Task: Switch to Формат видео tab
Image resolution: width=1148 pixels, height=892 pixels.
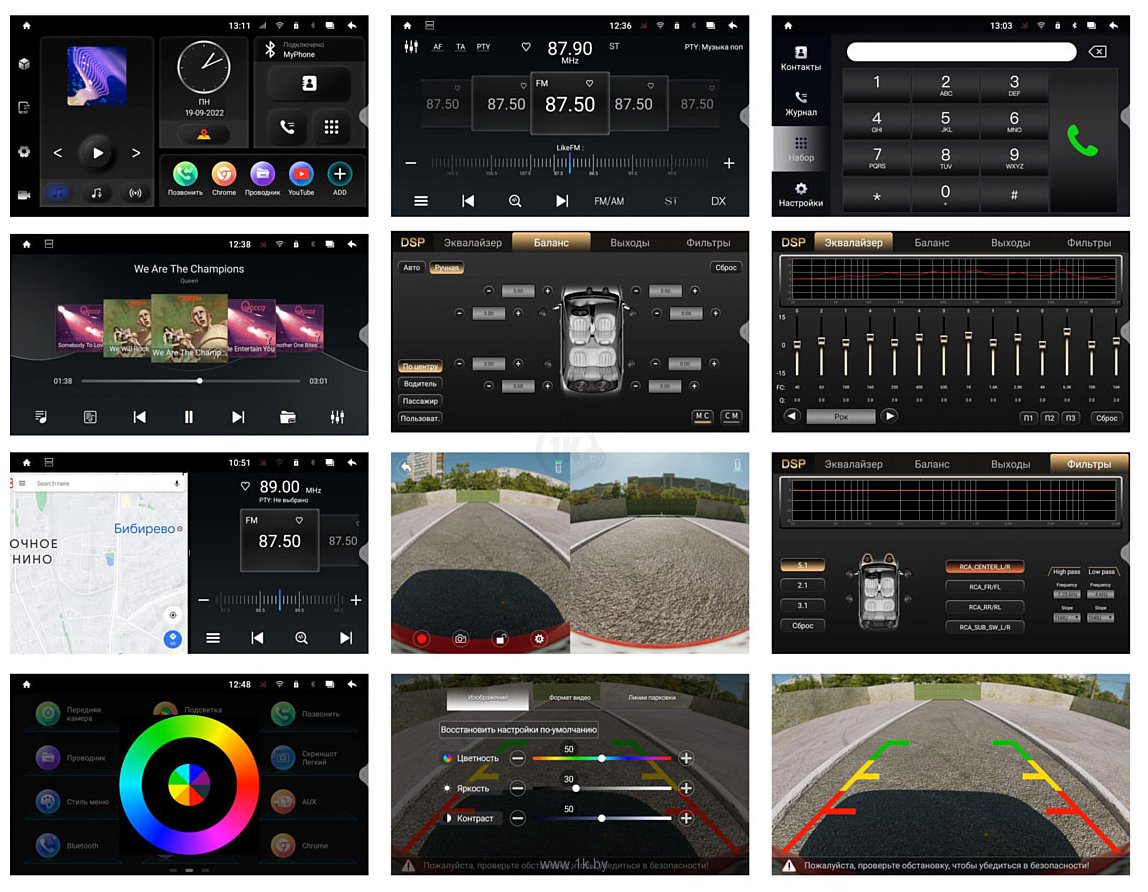Action: click(x=570, y=697)
